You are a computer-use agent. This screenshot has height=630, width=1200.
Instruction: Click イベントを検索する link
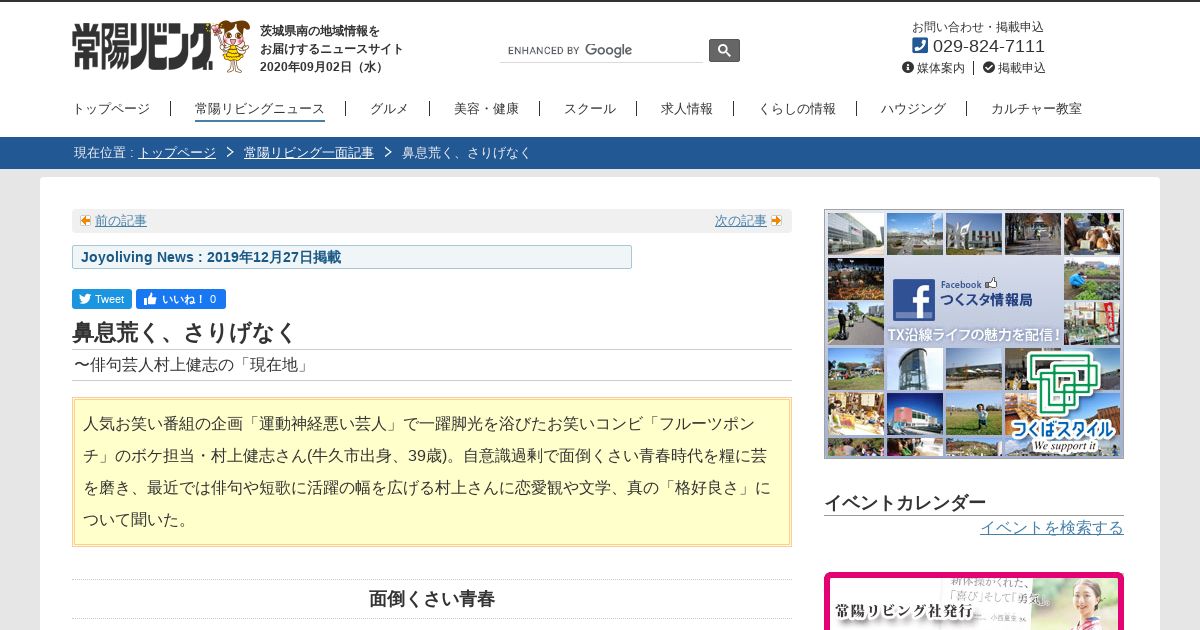point(1052,527)
